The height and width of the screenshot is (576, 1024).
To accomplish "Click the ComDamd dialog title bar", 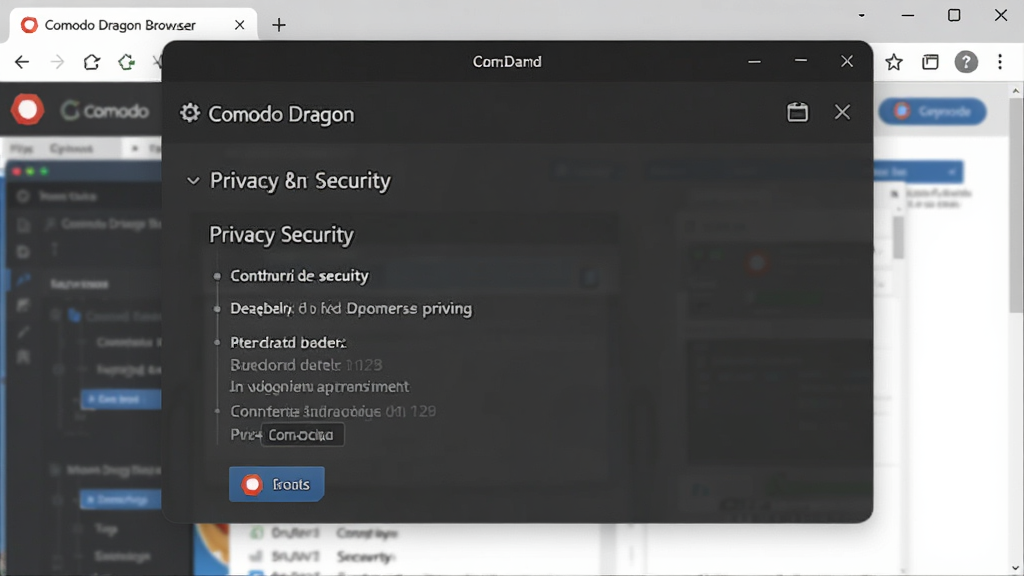I will [x=507, y=61].
